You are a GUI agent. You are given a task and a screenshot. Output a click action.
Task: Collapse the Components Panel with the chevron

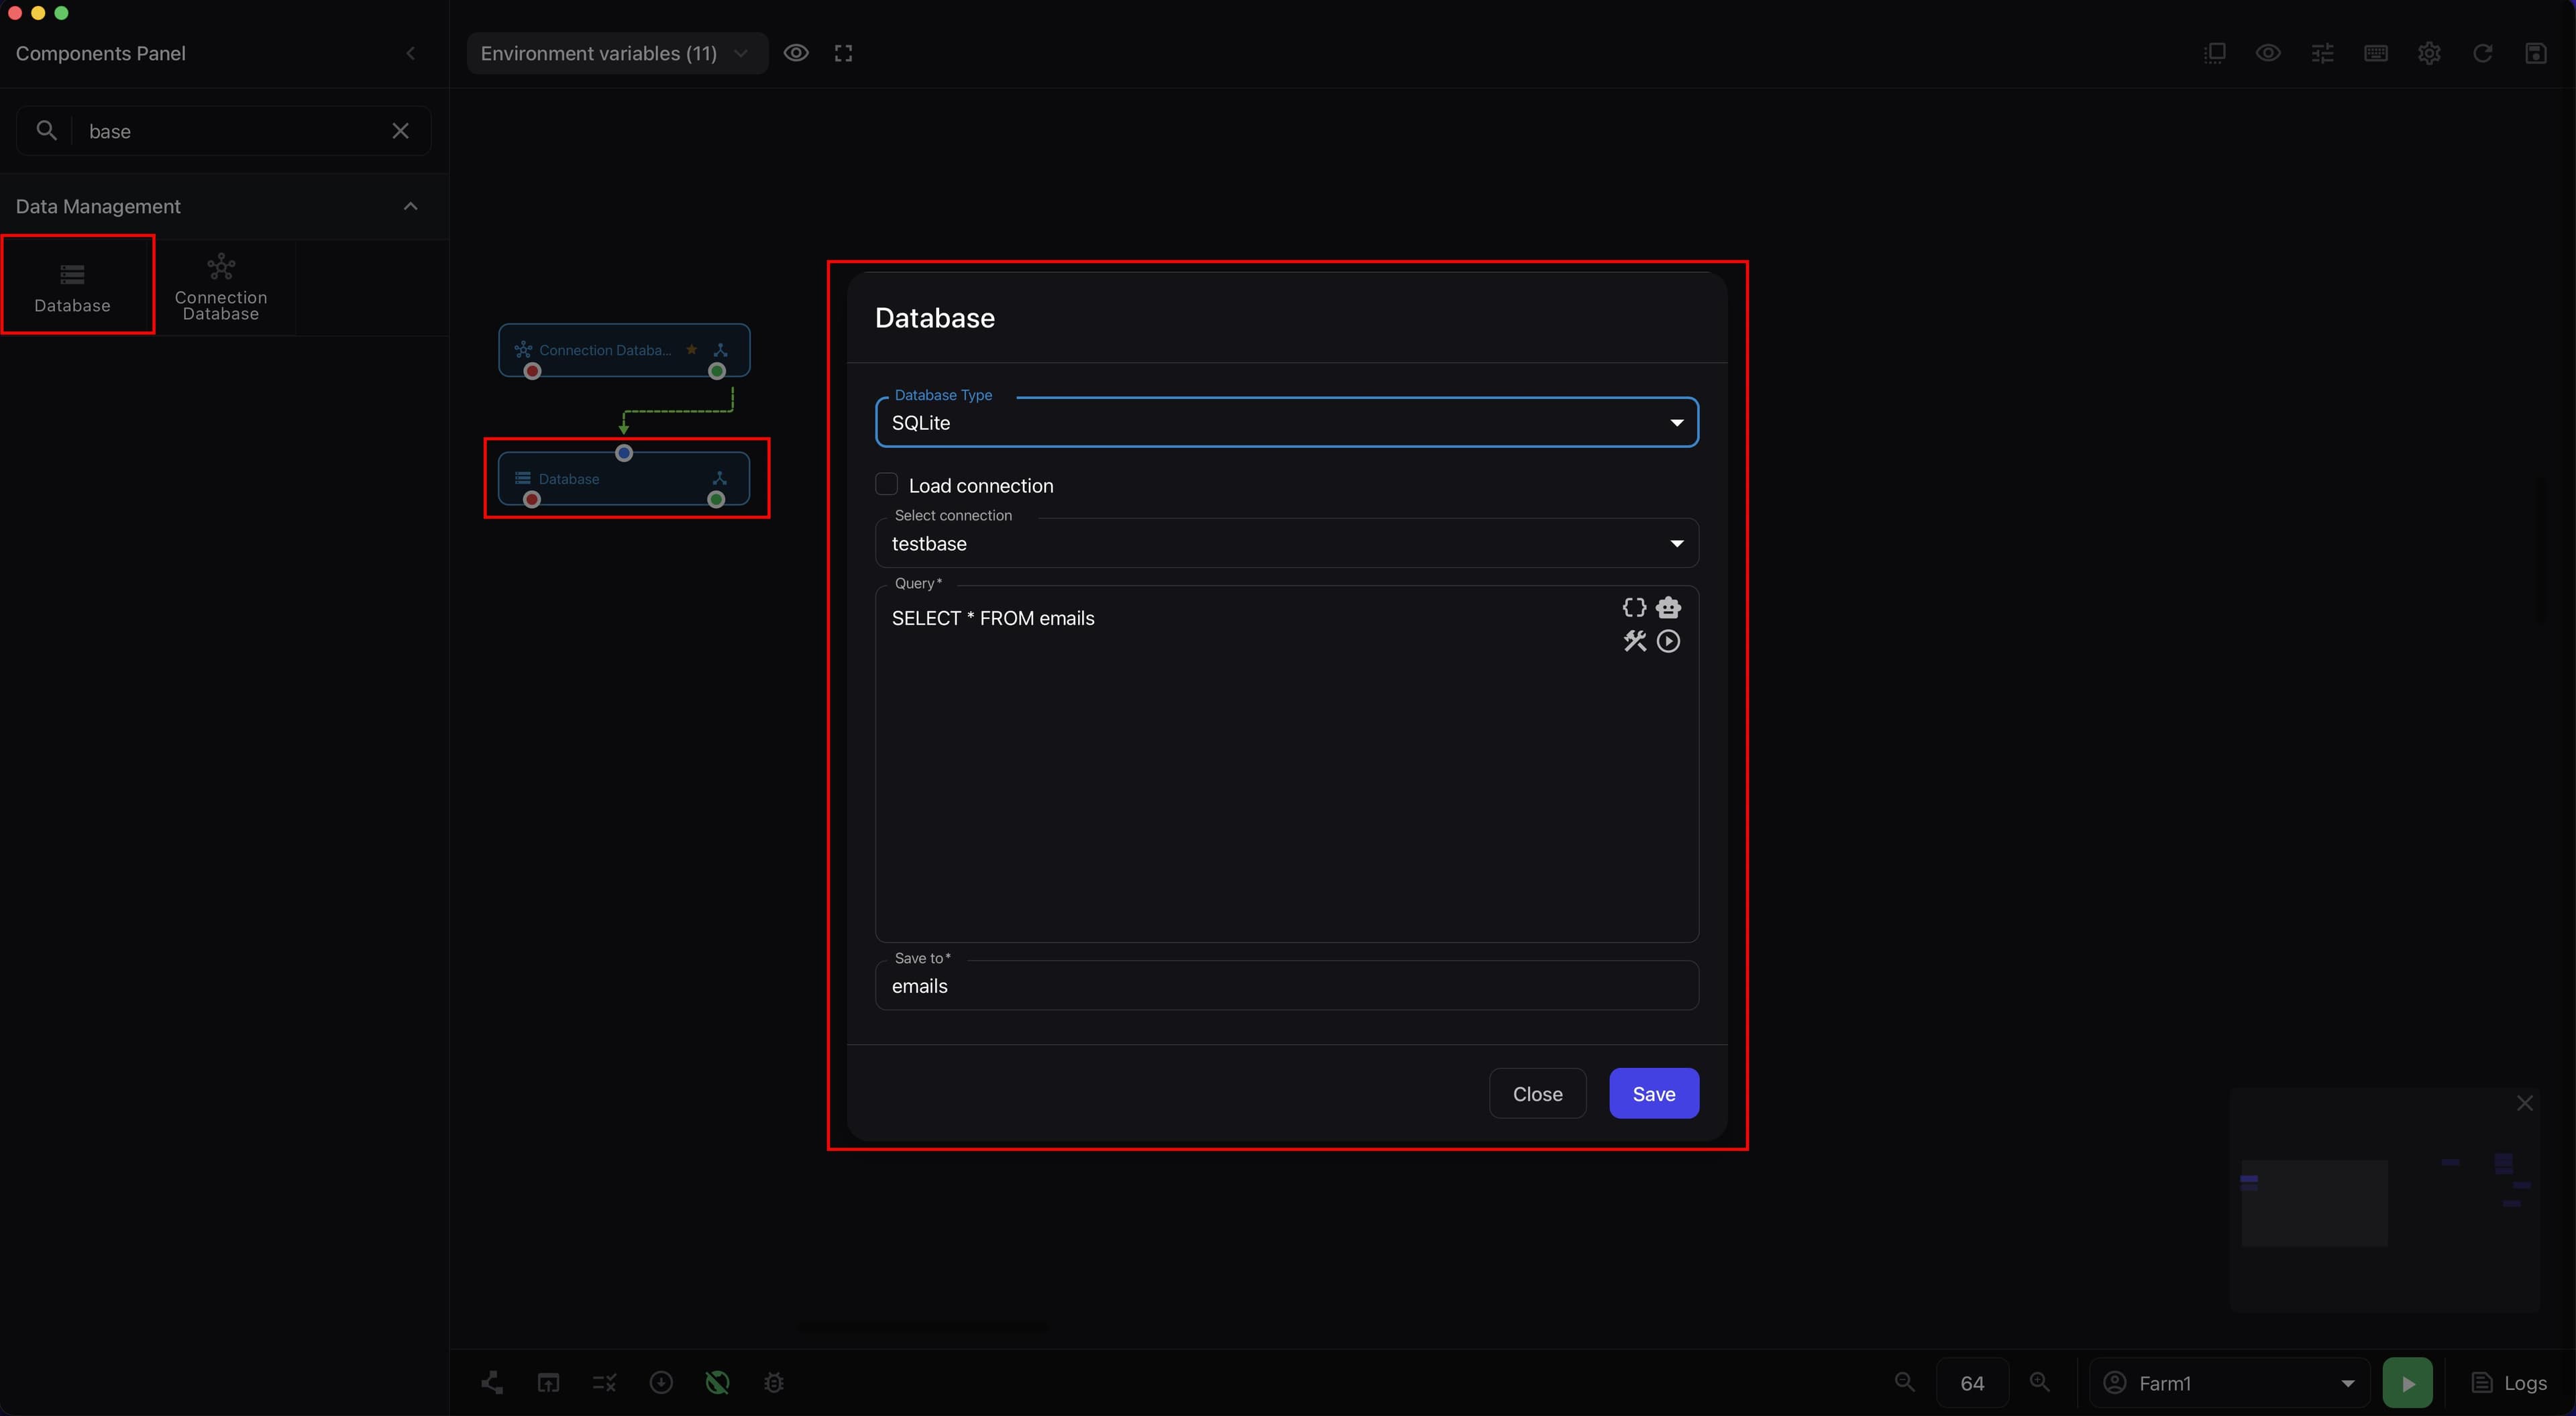point(410,53)
